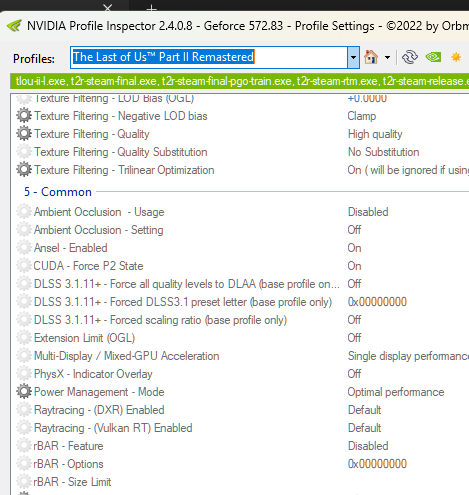The image size is (469, 495).
Task: Click gear icon for DLSS Force DLAA row
Action: [x=24, y=284]
